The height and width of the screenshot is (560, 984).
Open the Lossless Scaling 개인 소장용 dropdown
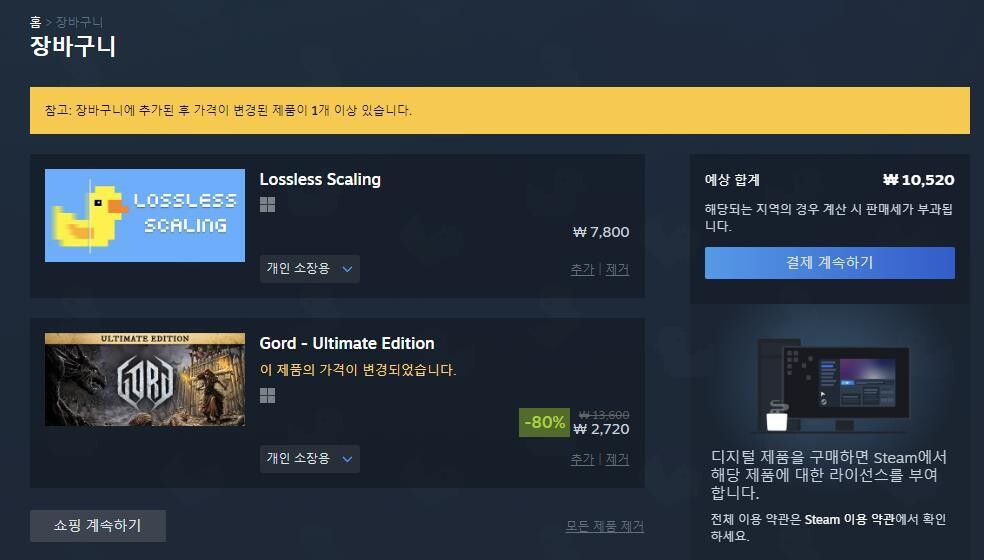pyautogui.click(x=309, y=269)
